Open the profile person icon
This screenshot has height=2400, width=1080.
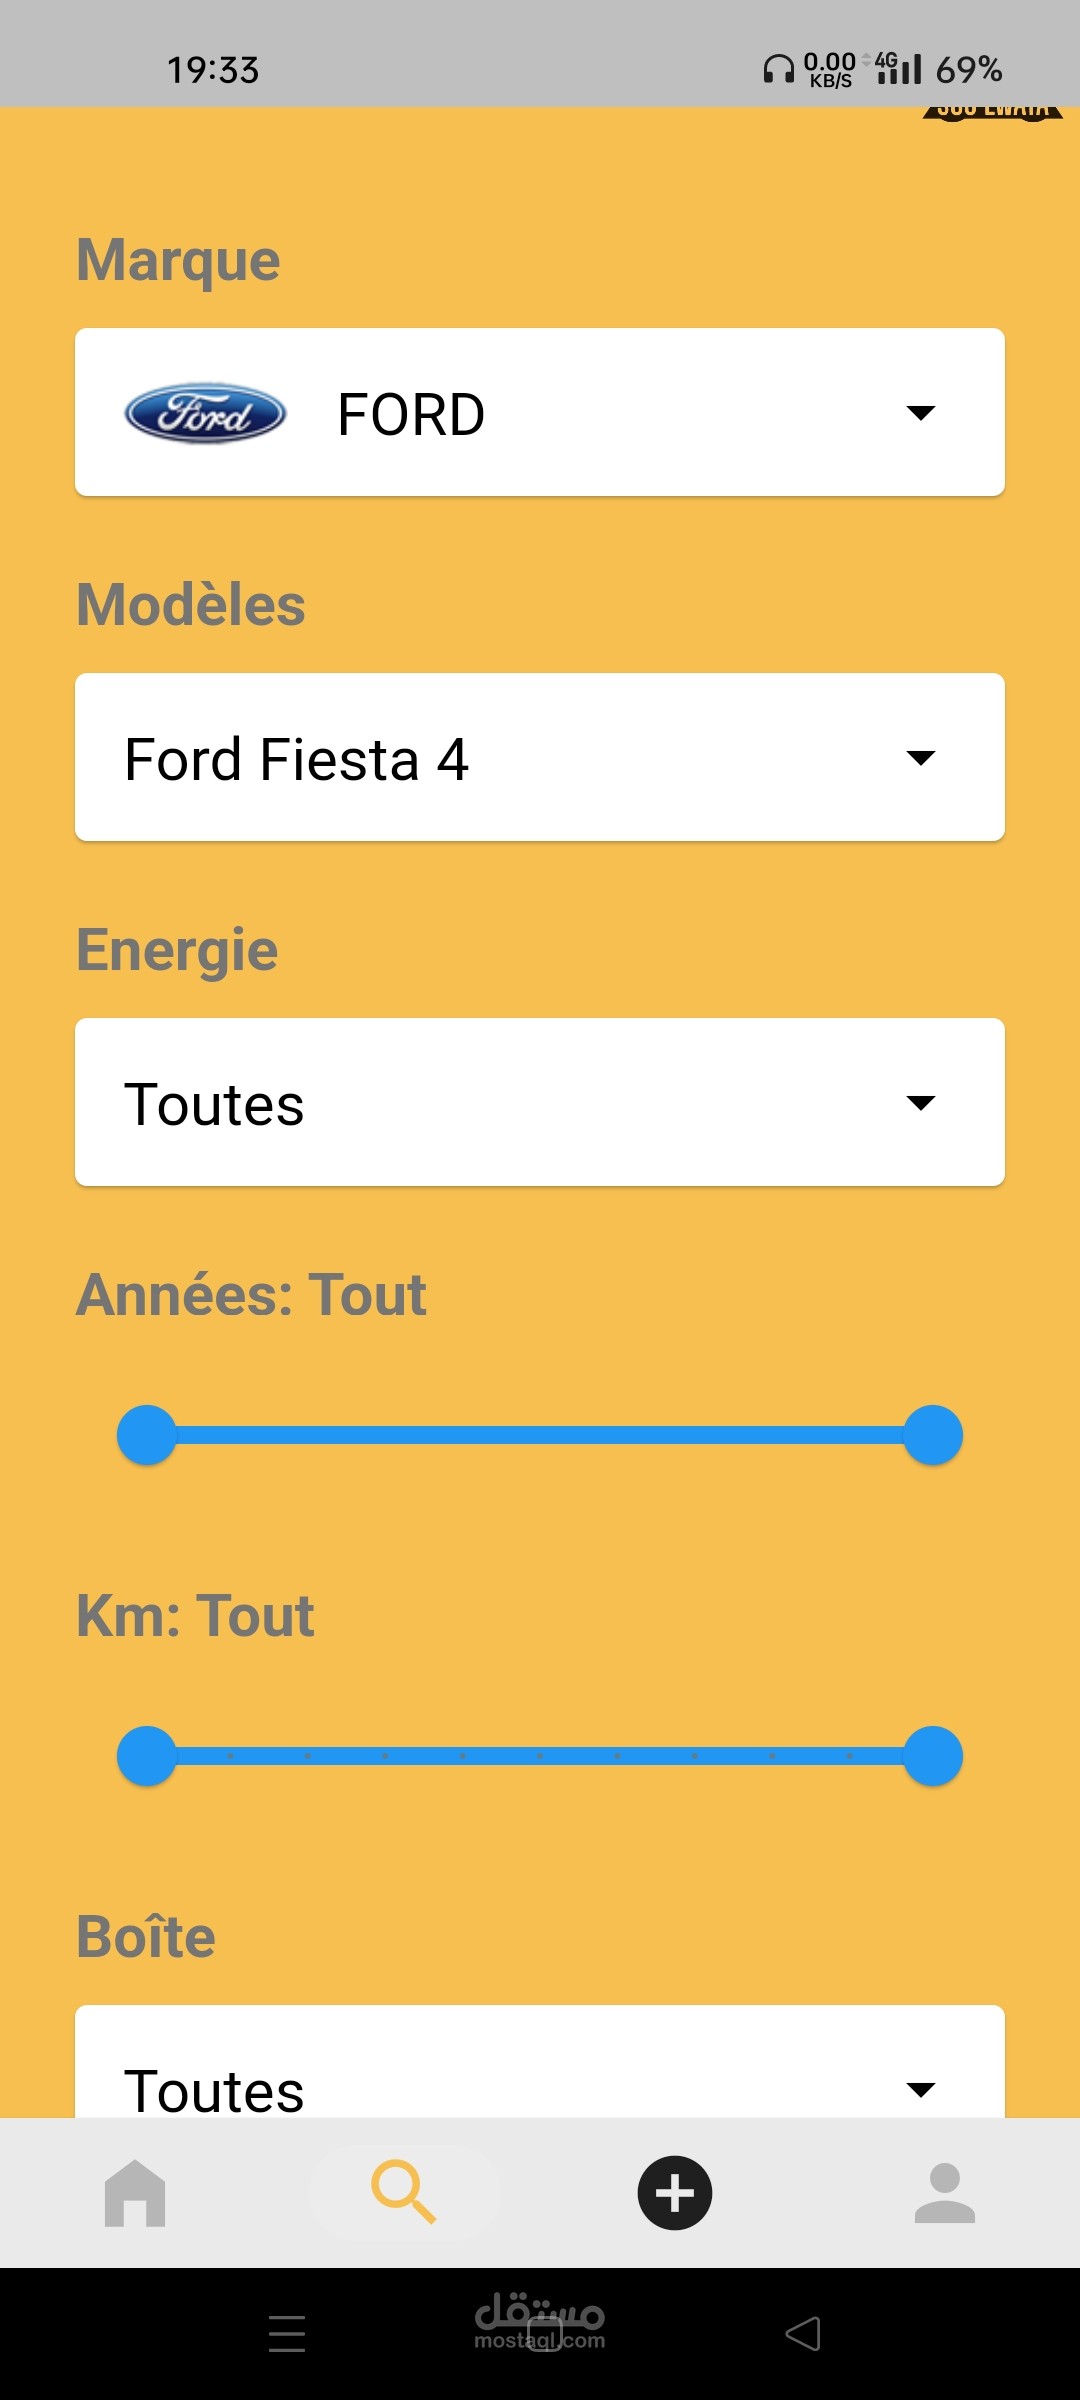point(944,2192)
